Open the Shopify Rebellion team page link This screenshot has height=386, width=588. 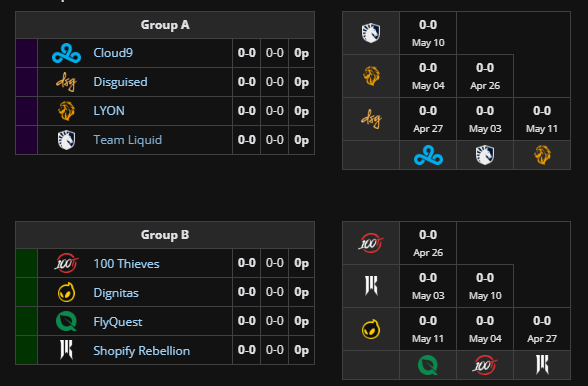pos(141,351)
